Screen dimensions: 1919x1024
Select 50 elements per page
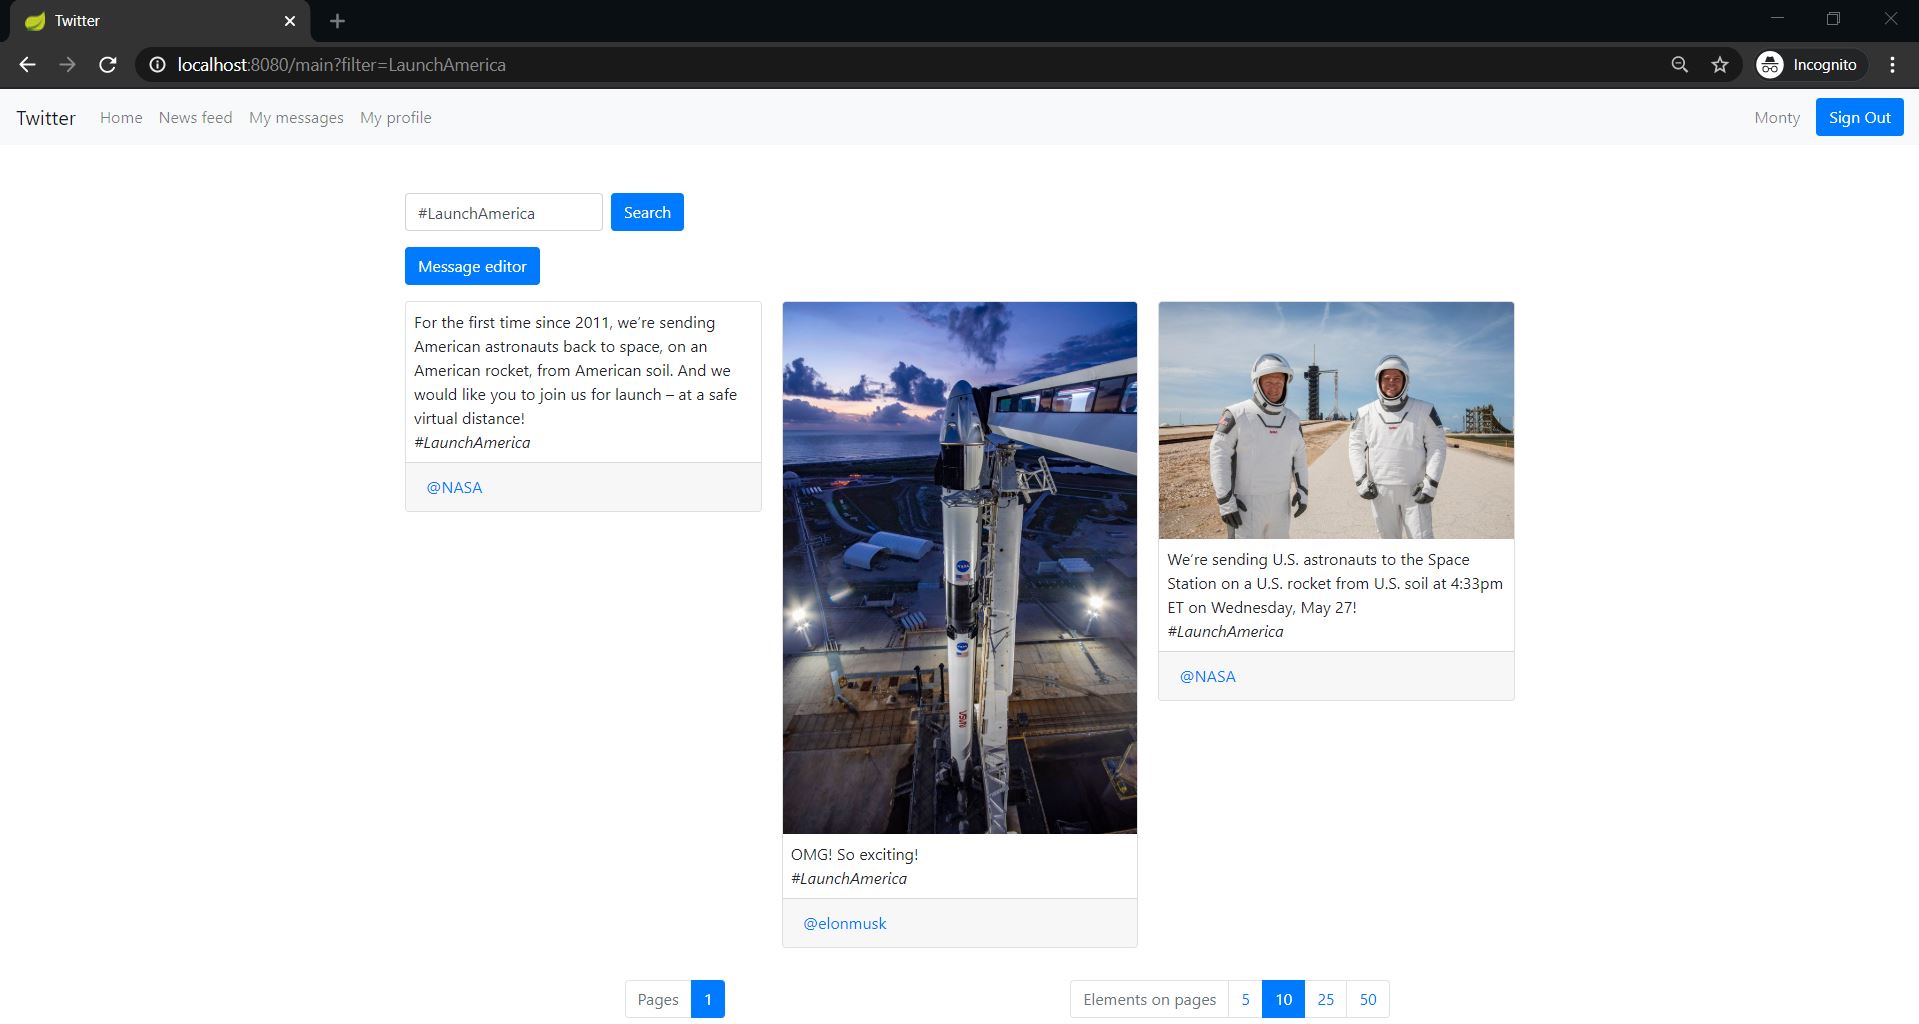pyautogui.click(x=1367, y=998)
